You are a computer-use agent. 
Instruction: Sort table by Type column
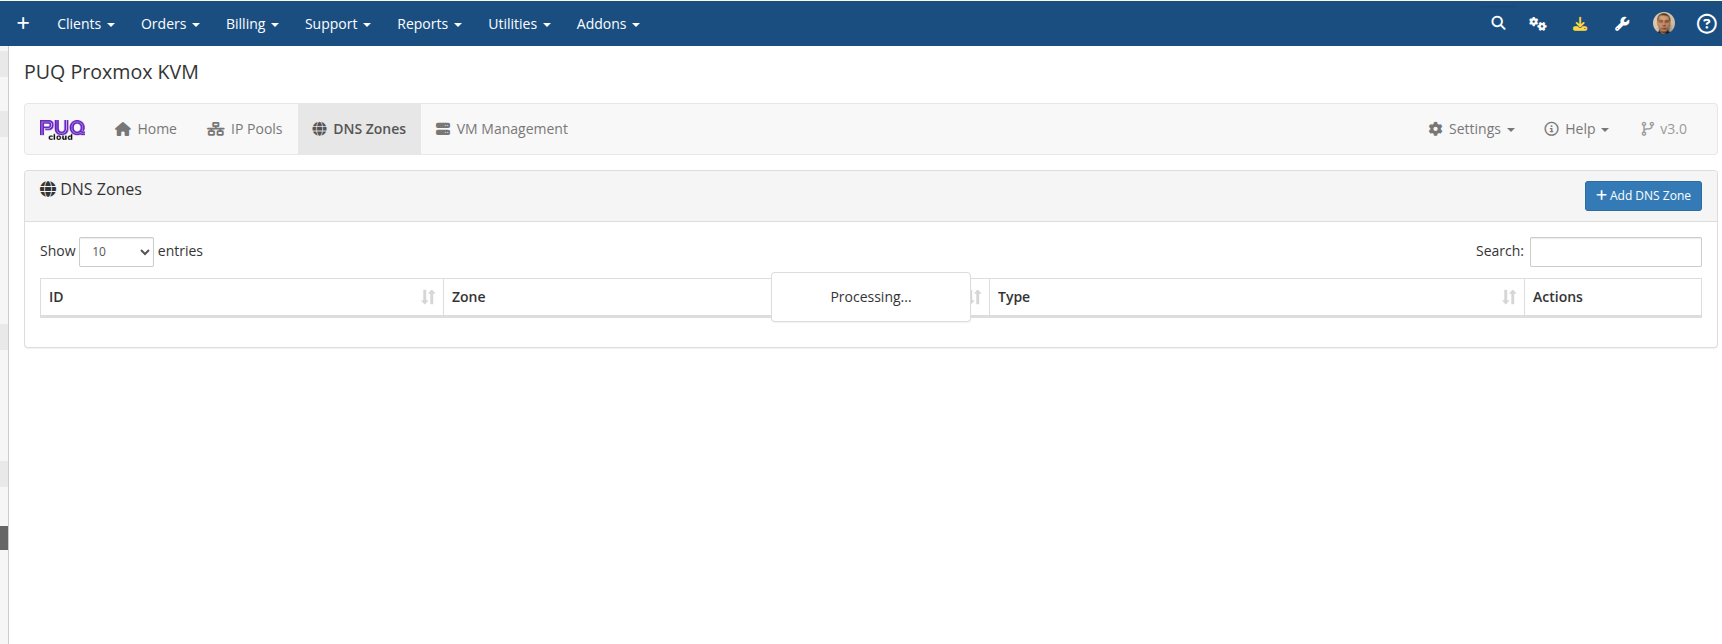(x=1256, y=297)
